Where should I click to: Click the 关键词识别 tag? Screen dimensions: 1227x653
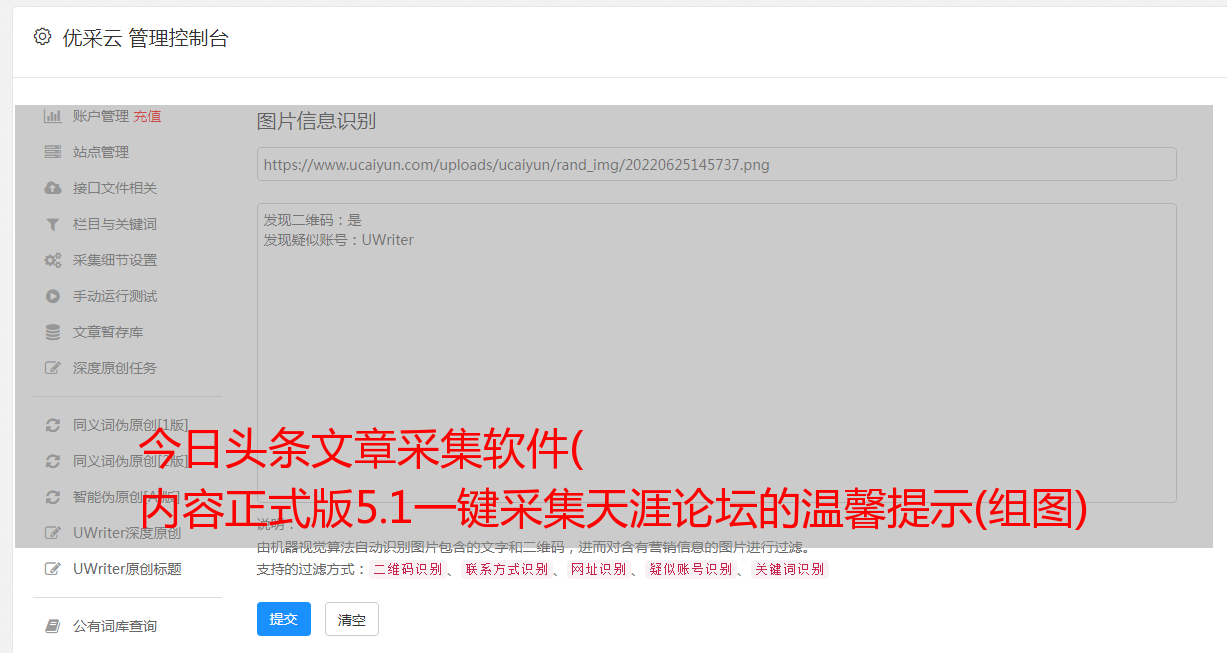pyautogui.click(x=790, y=569)
